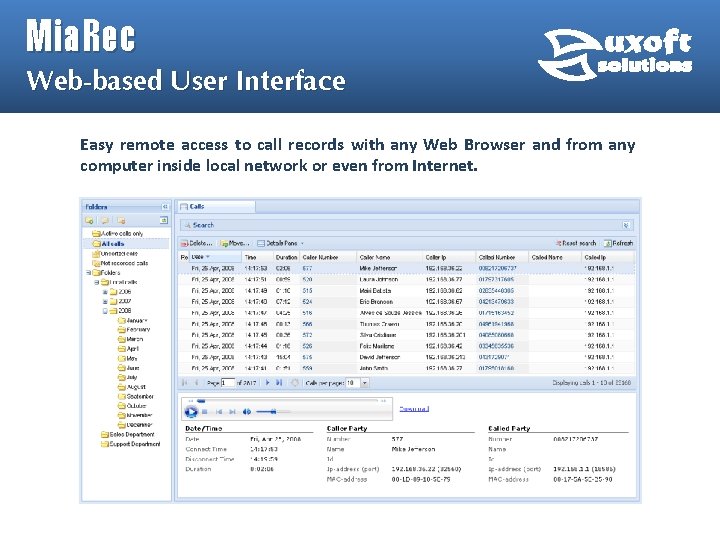Select the Active calls only folder
The image size is (720, 540).
[x=118, y=234]
